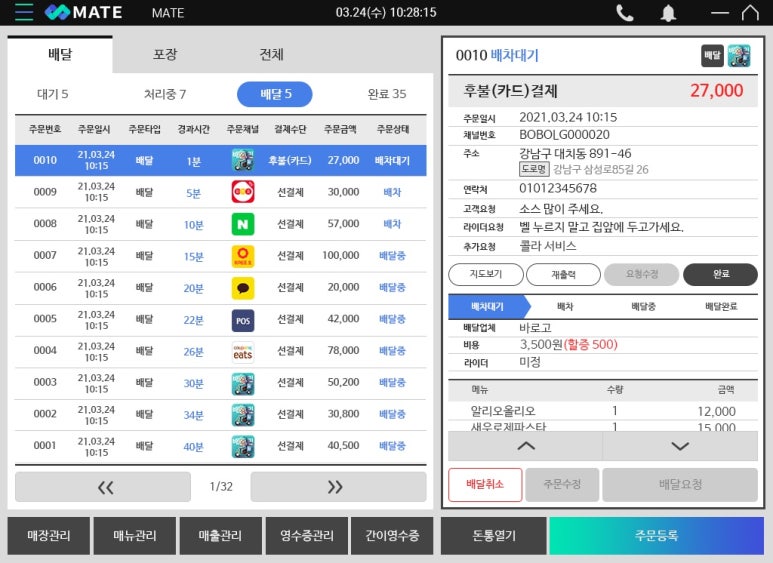773x563 pixels.
Task: Click 100,000 amount of order 0007
Action: pyautogui.click(x=341, y=255)
